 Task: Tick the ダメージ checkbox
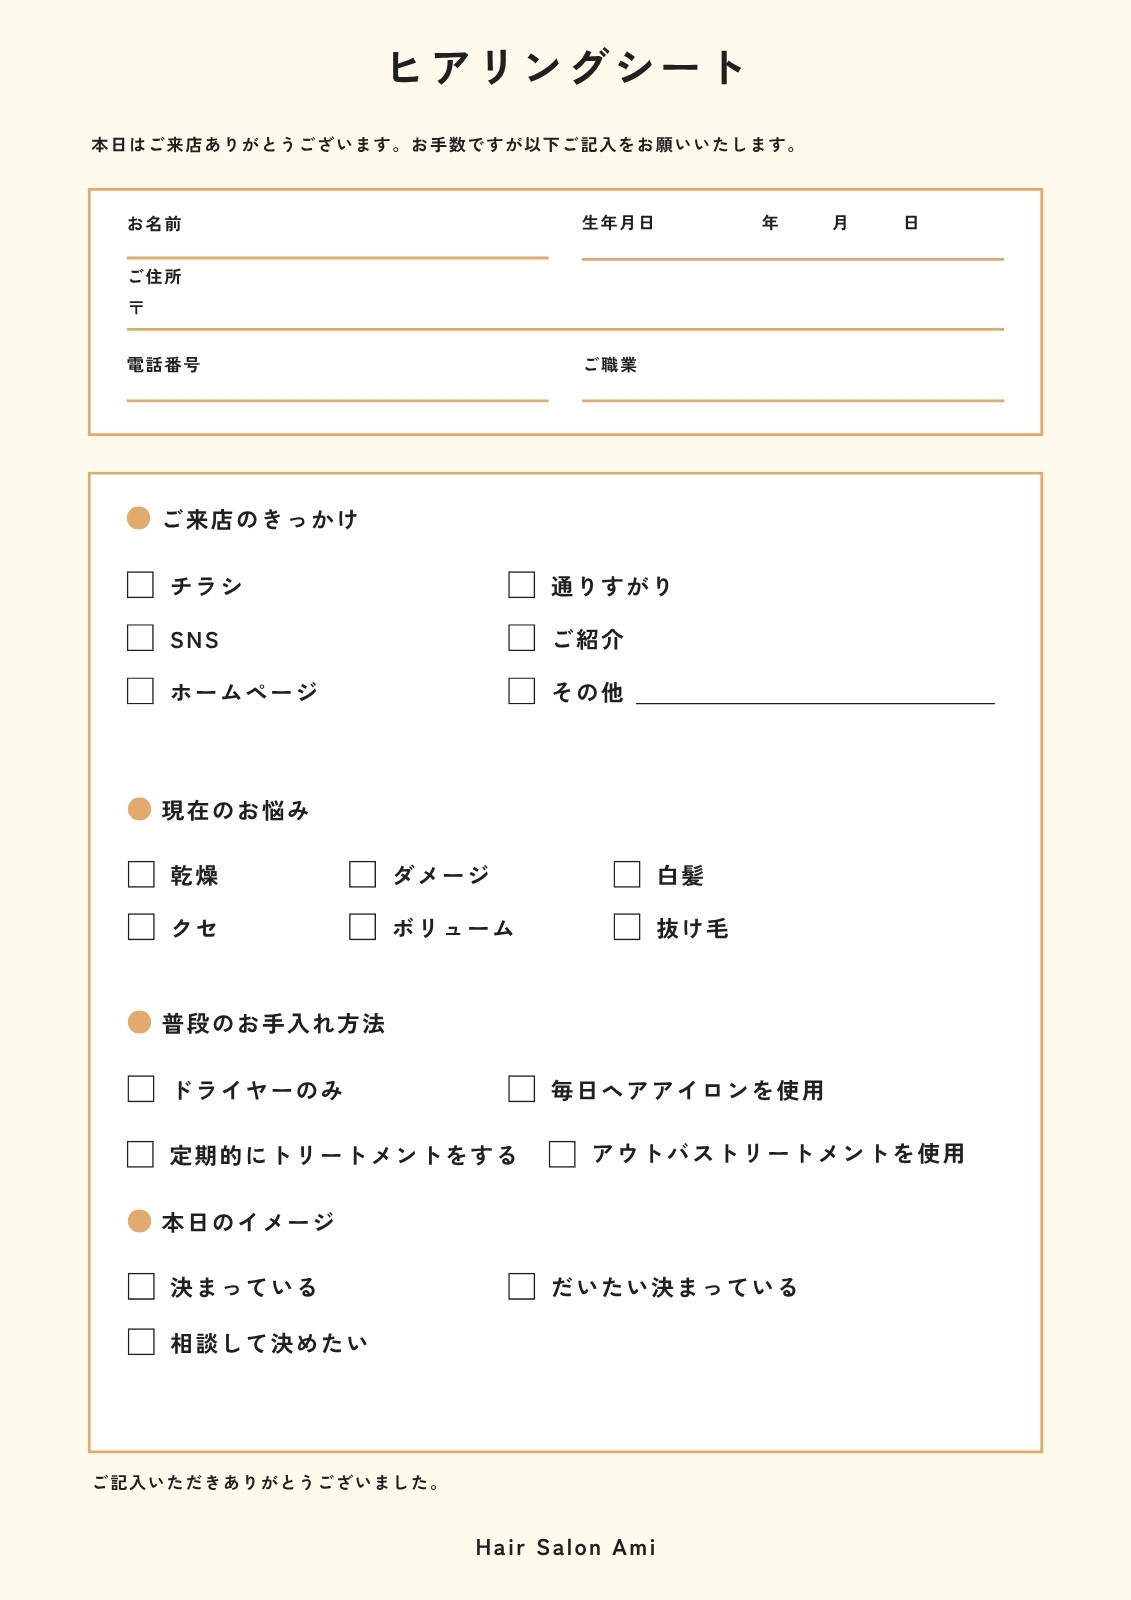pyautogui.click(x=362, y=874)
